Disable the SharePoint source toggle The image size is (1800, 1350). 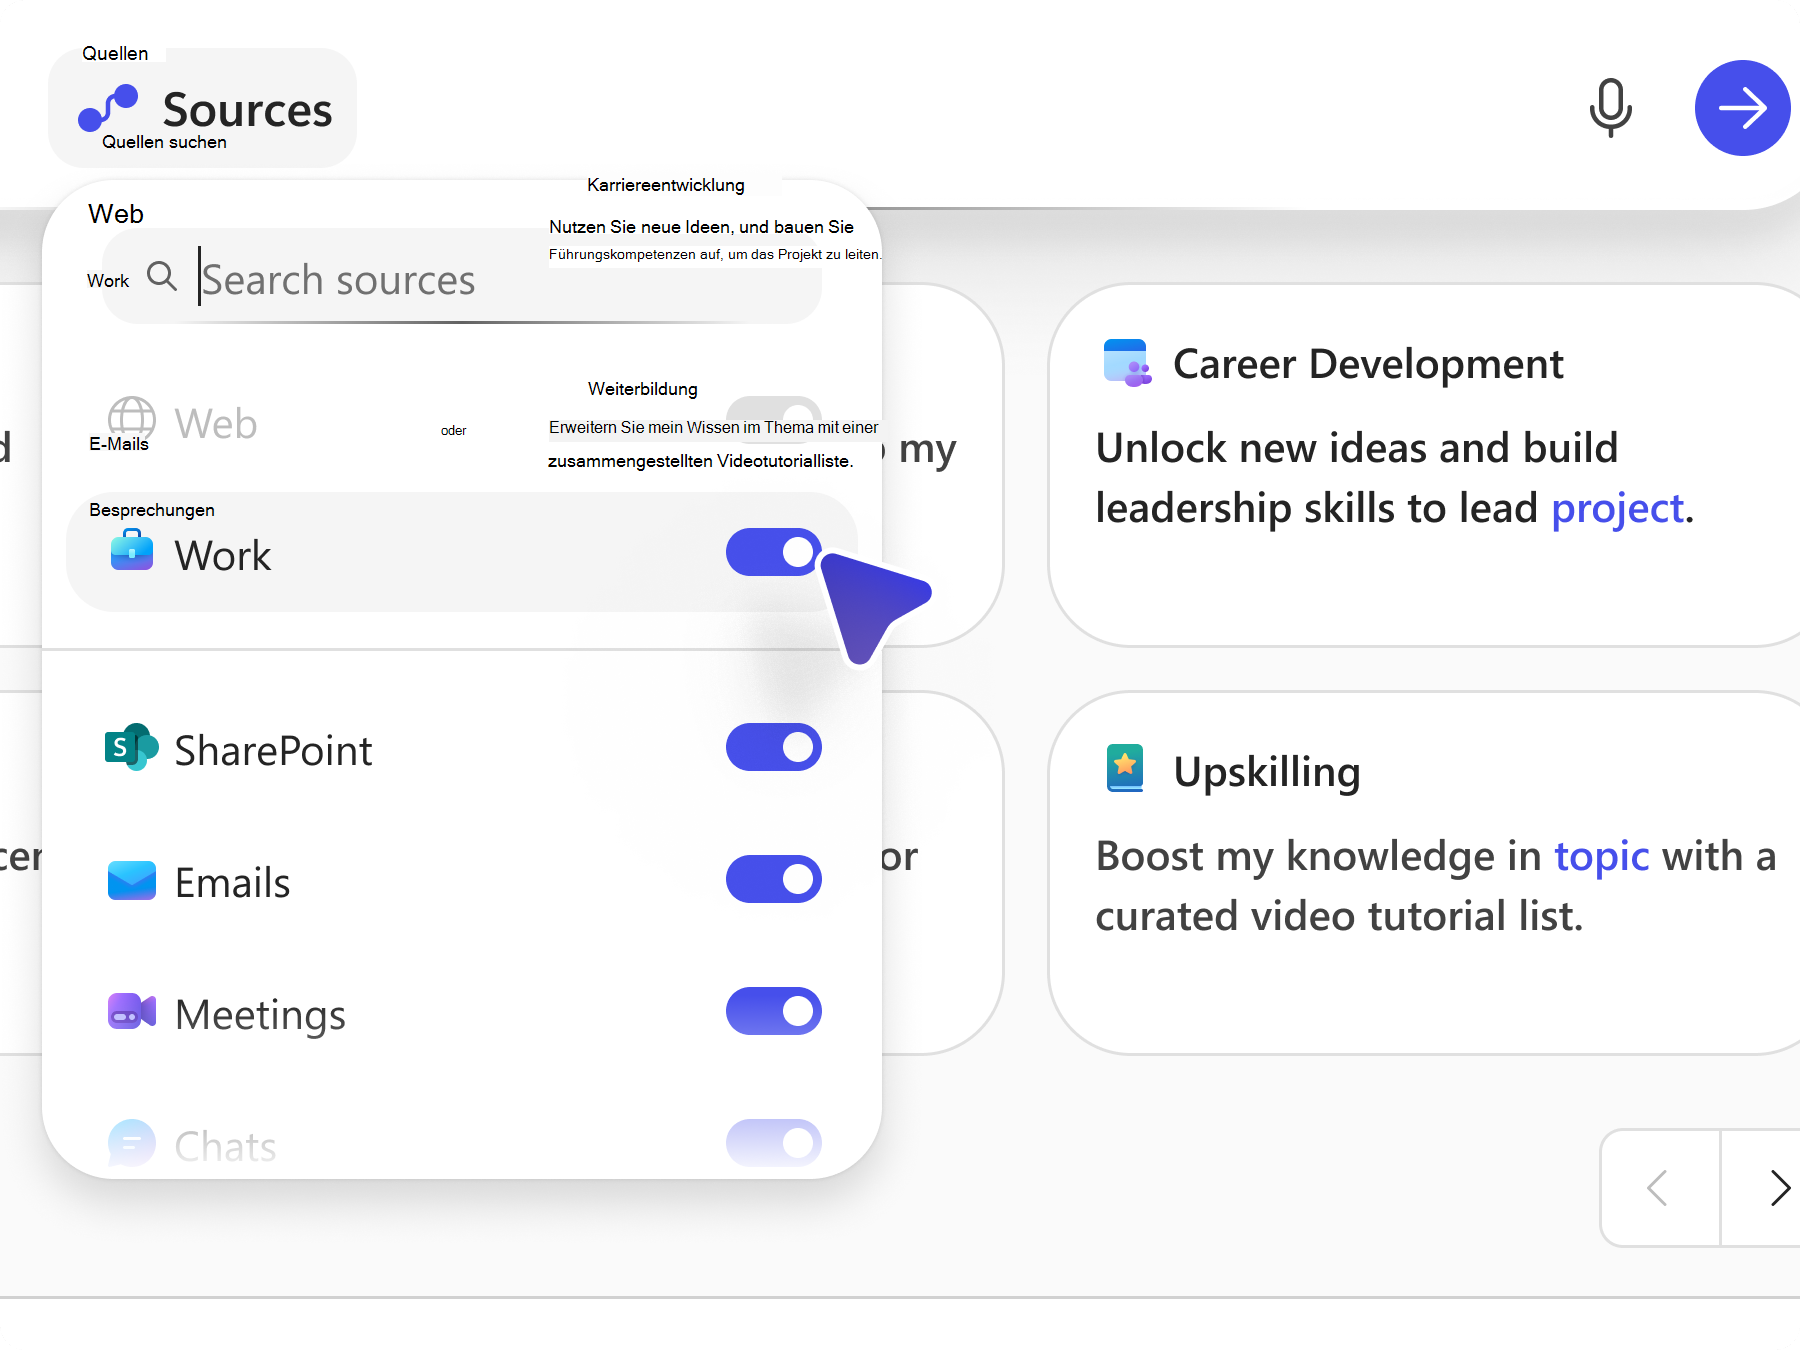[774, 747]
